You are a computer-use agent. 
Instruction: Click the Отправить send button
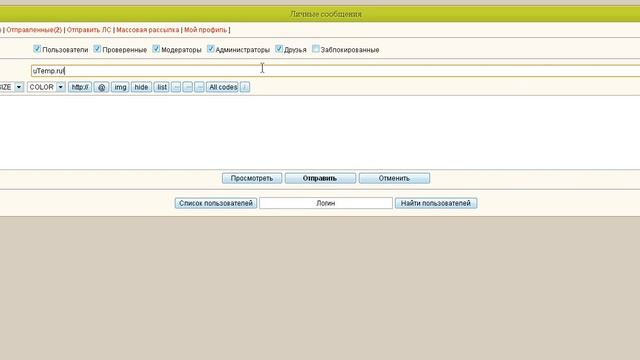pyautogui.click(x=320, y=178)
